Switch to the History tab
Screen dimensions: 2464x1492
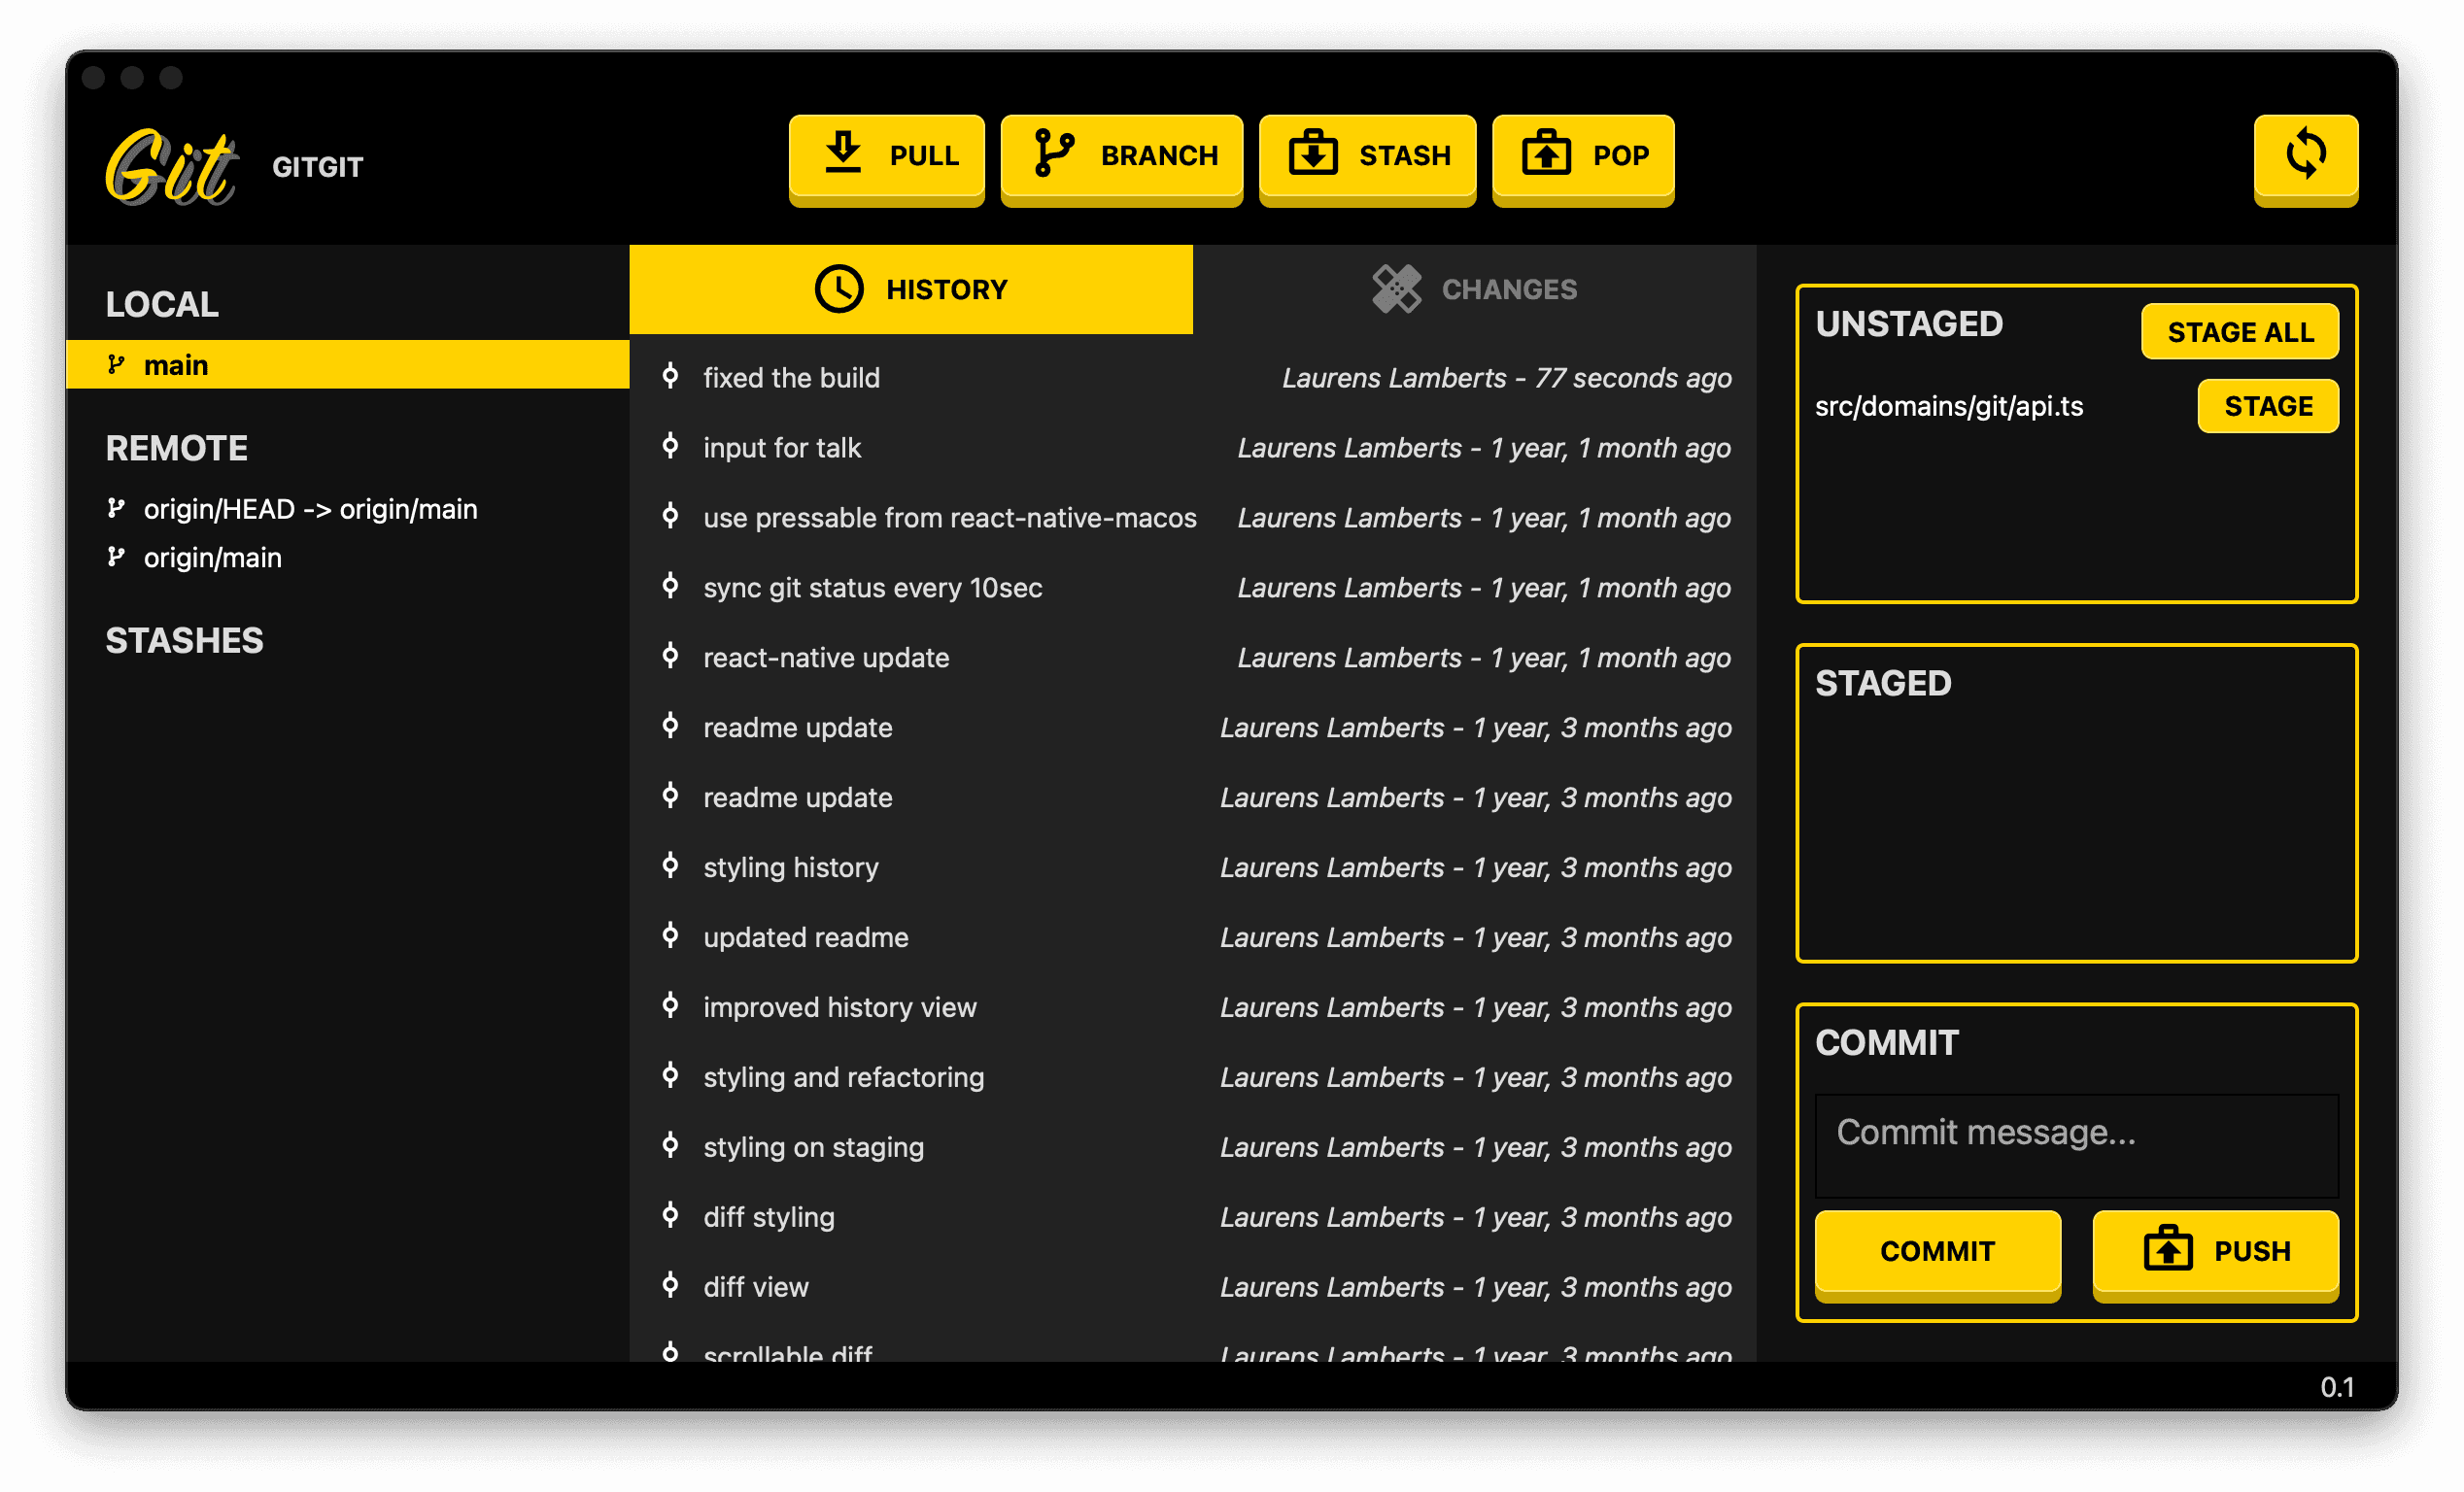pos(910,289)
